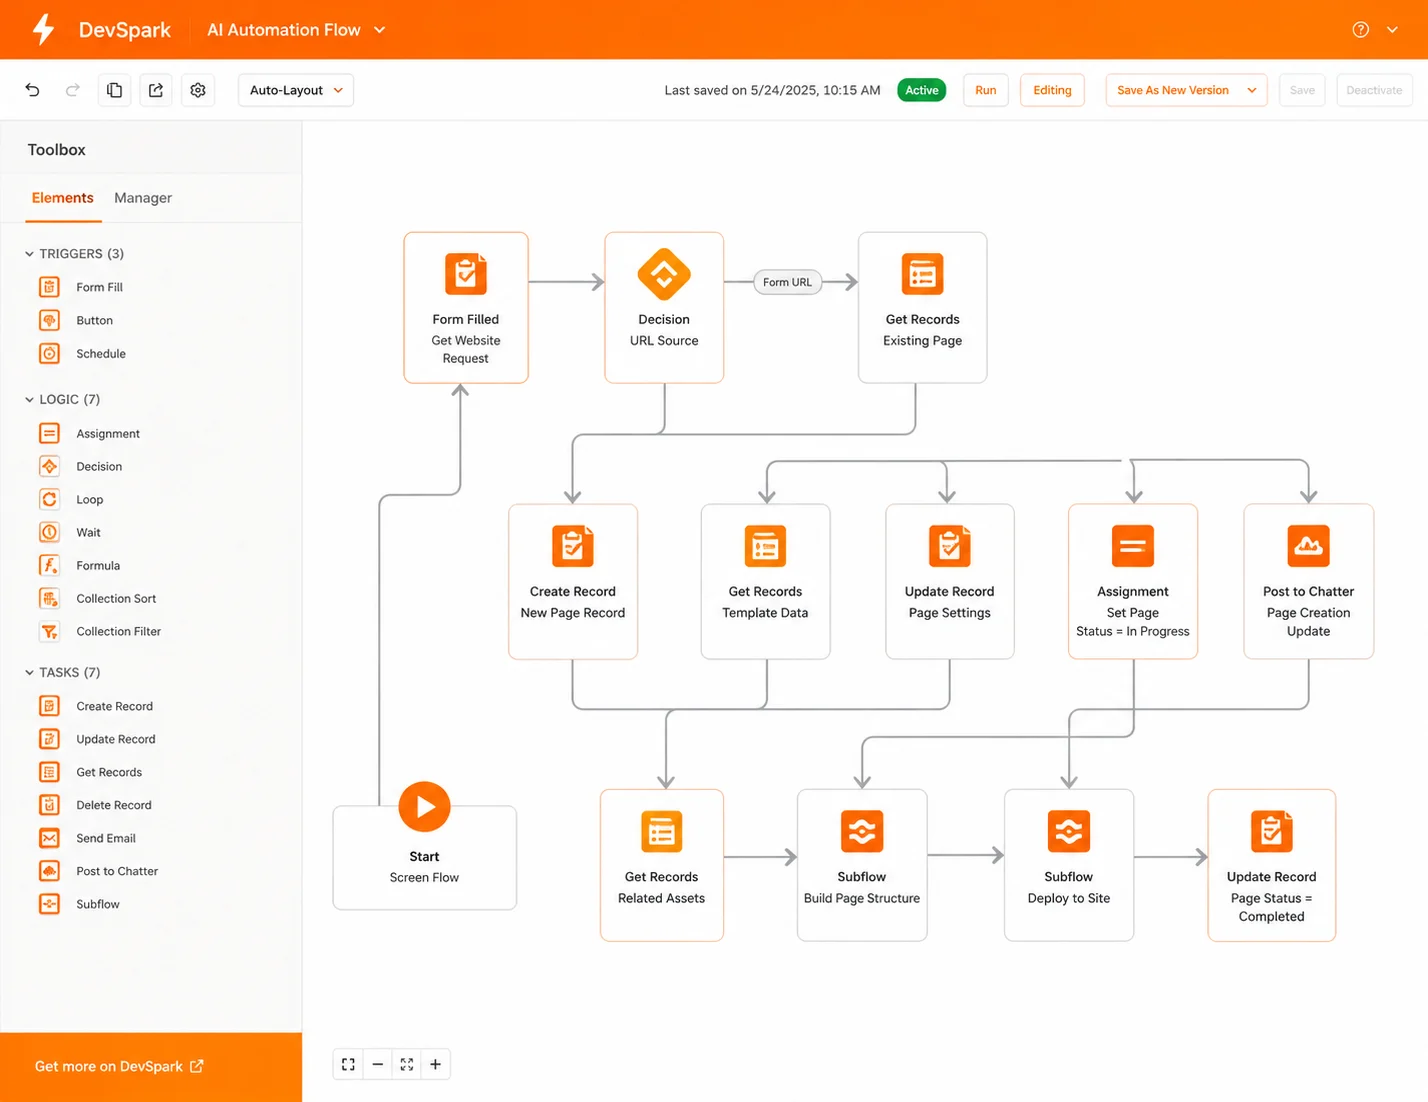This screenshot has width=1428, height=1102.
Task: Select Get Records Existing Page node
Action: tap(922, 307)
